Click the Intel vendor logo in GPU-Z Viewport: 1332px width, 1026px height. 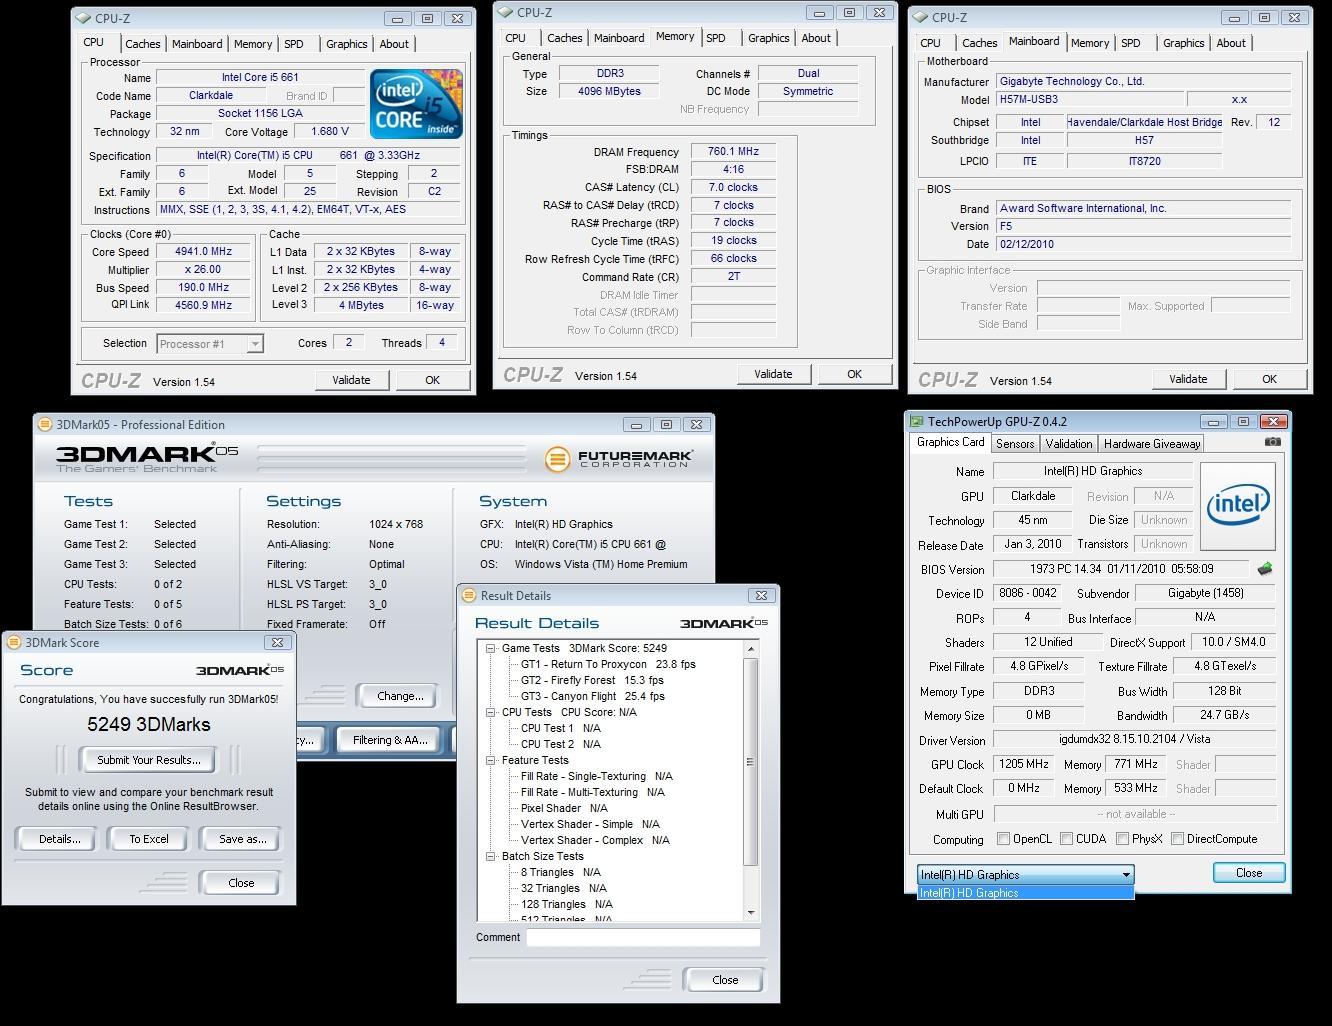click(x=1237, y=505)
